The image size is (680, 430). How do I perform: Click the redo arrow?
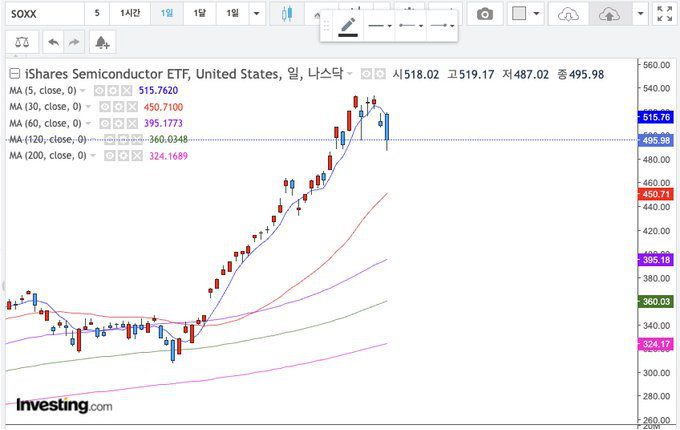point(74,42)
